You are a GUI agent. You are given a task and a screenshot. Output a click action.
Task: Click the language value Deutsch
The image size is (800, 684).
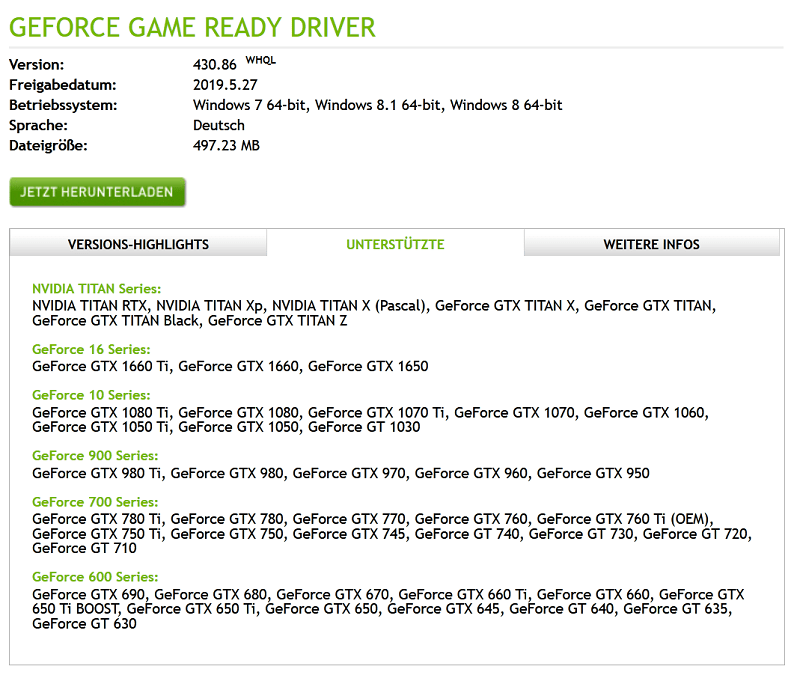(219, 125)
